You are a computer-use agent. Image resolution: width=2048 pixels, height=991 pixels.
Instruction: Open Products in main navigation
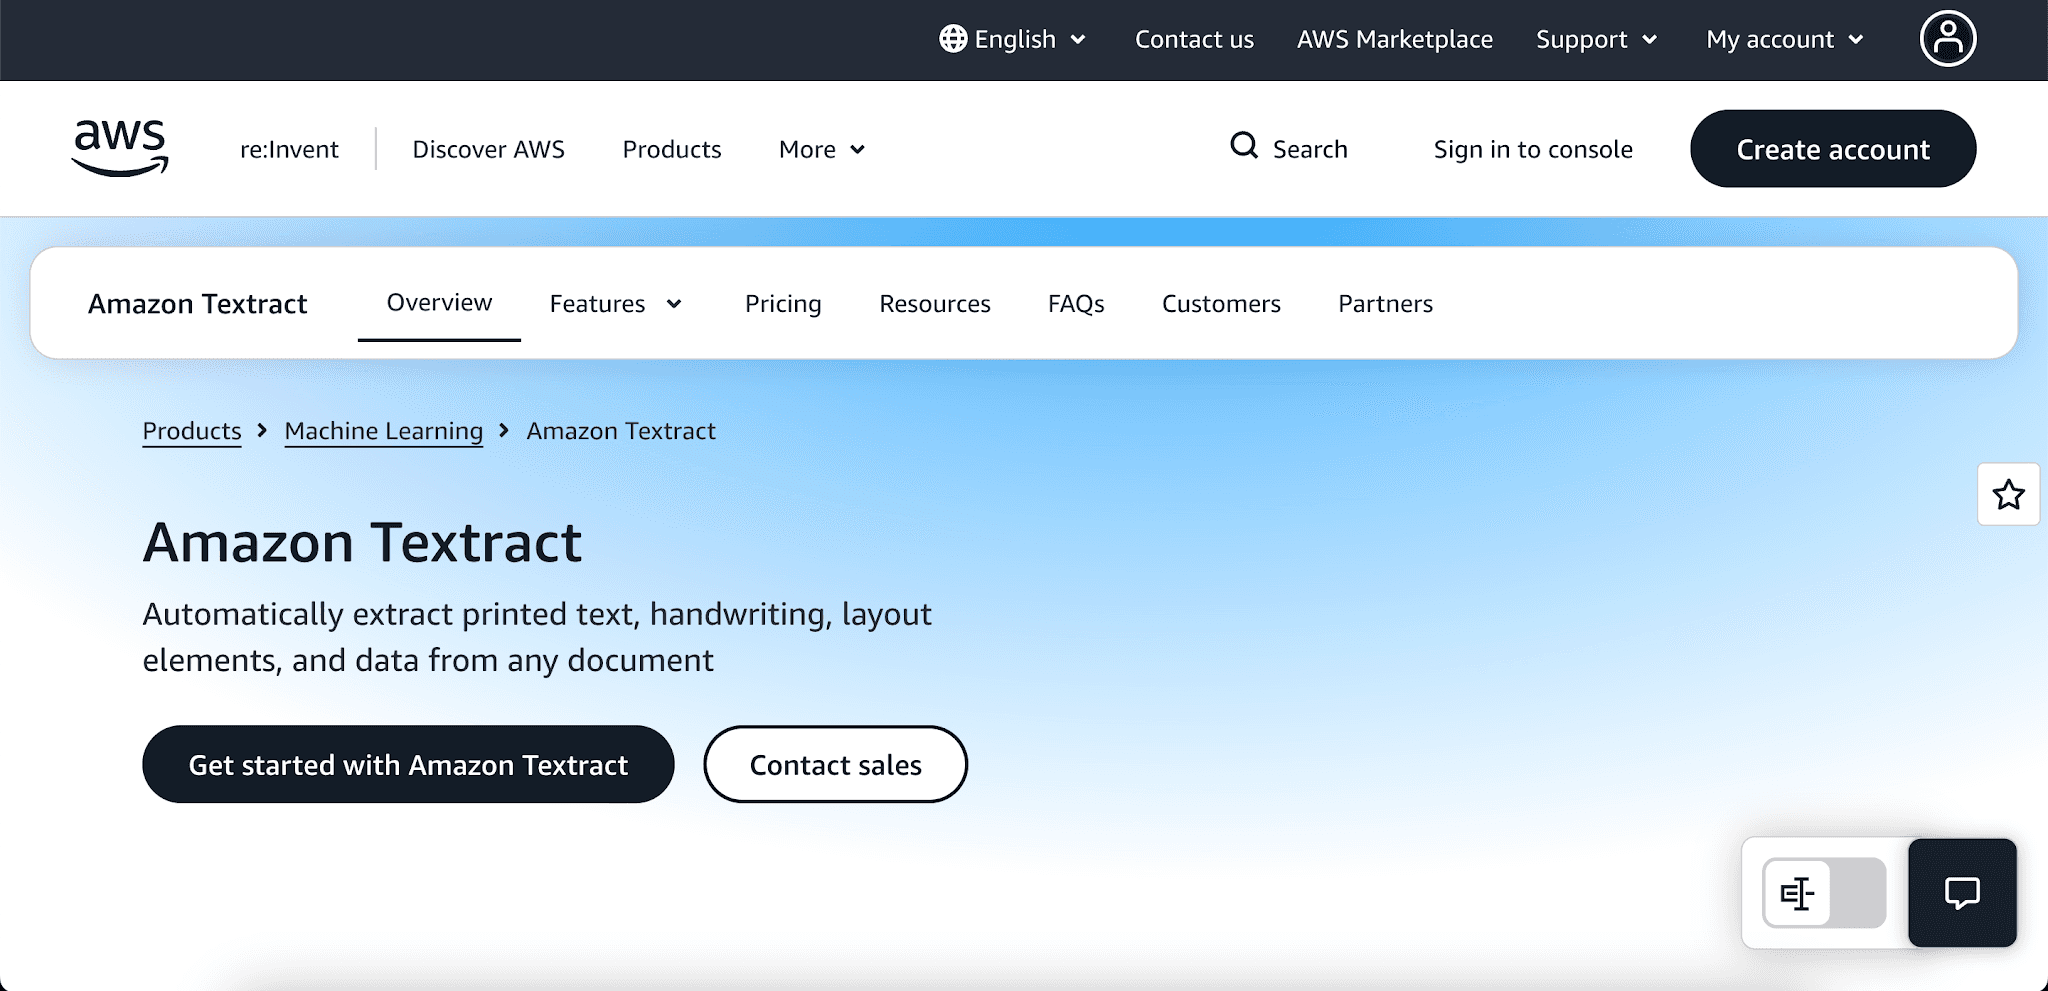pyautogui.click(x=672, y=149)
